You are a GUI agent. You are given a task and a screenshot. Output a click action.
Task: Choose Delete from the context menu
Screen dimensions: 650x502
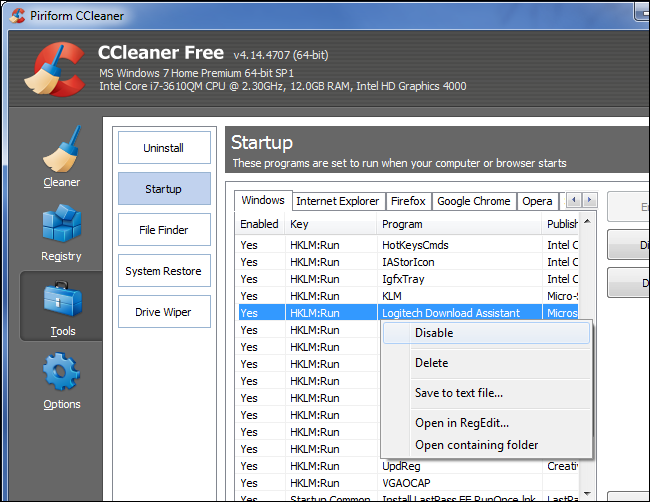click(x=486, y=363)
